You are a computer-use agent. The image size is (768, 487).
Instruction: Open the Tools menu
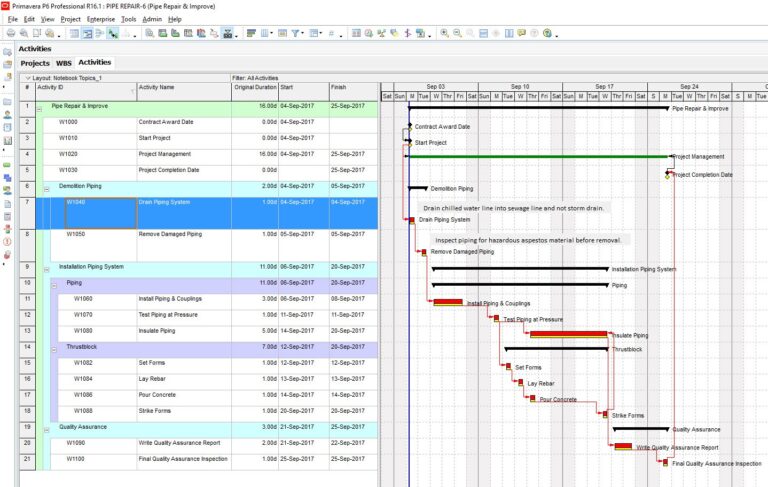coord(128,19)
